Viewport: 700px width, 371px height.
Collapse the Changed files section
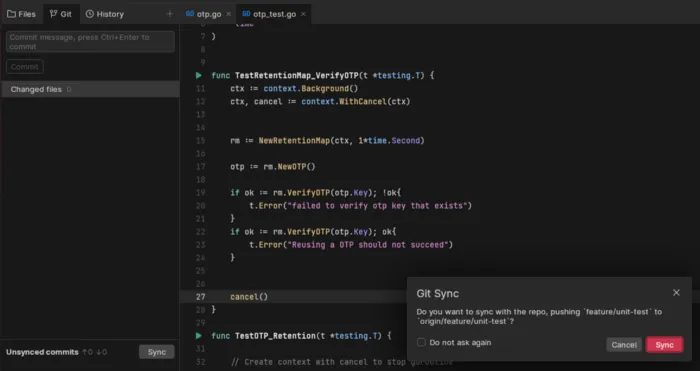coord(90,89)
